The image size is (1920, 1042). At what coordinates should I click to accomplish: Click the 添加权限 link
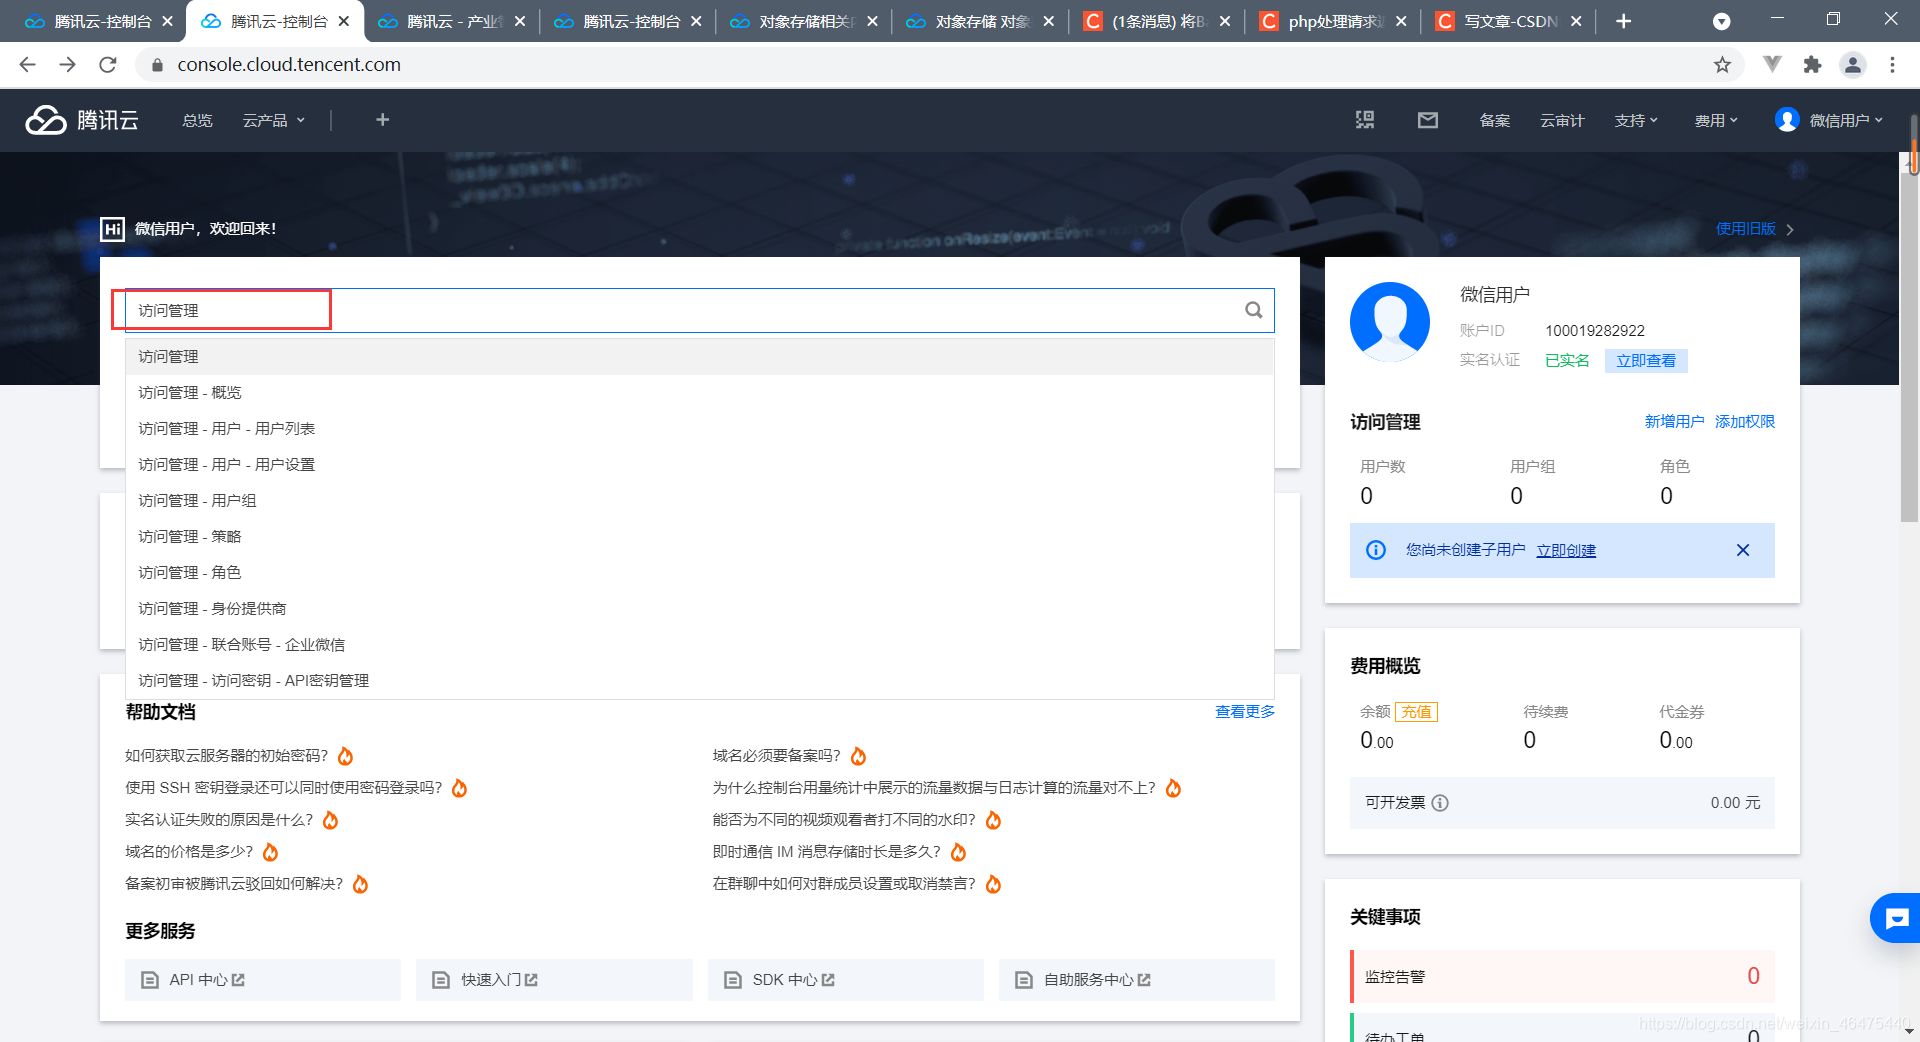[x=1745, y=422]
